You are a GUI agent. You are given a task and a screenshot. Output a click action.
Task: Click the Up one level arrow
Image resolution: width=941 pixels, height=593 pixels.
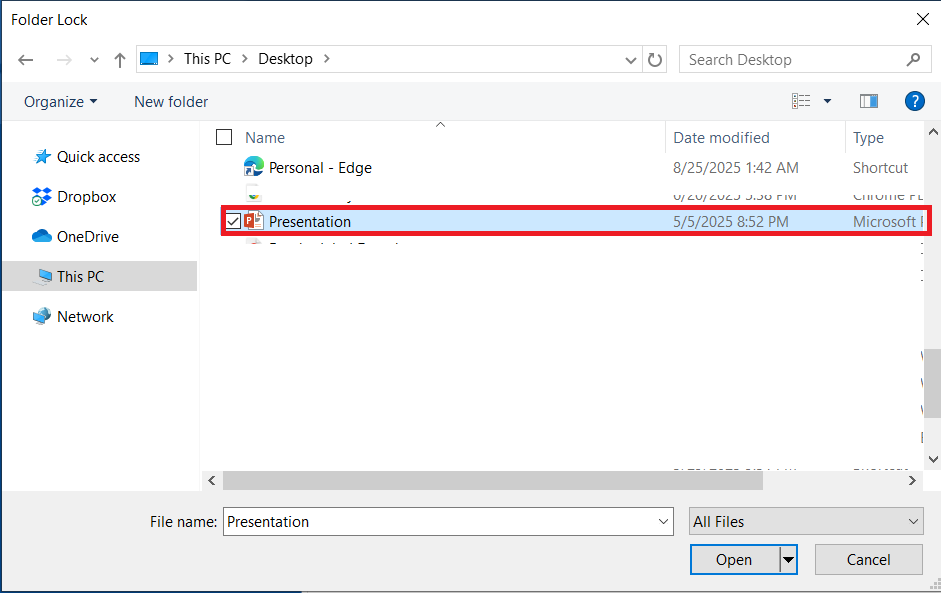120,60
